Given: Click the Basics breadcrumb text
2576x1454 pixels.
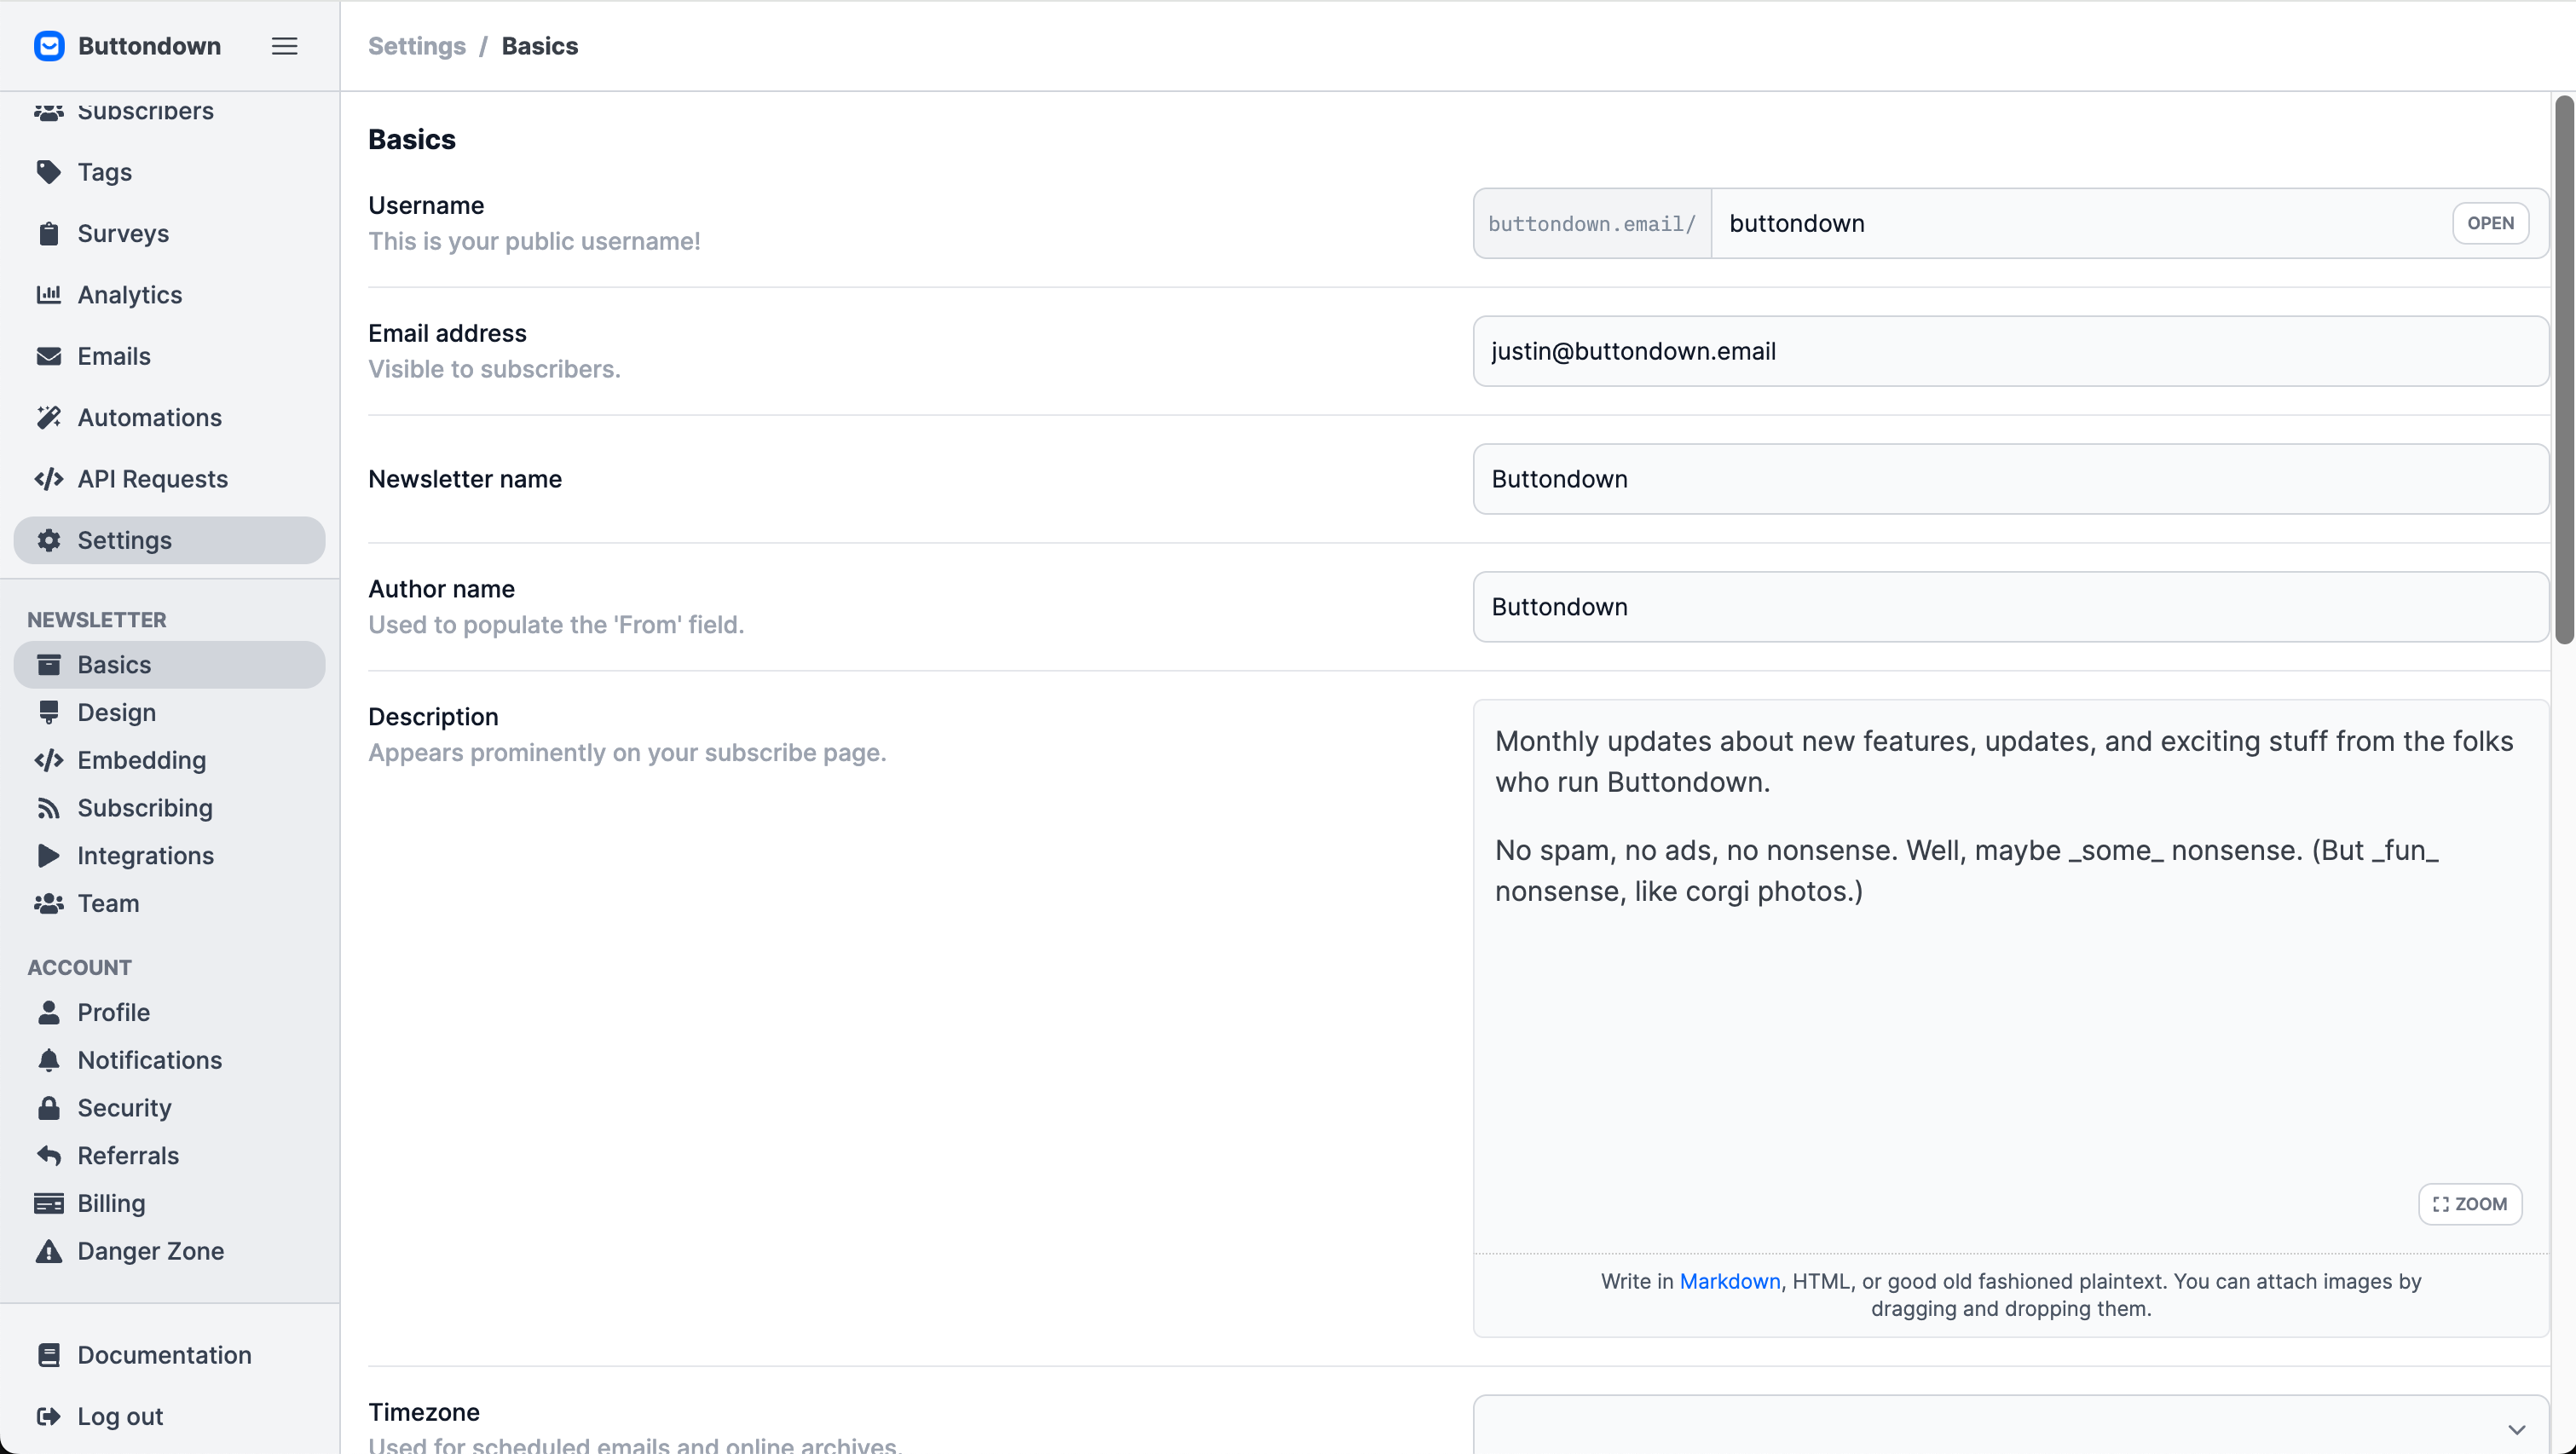Looking at the screenshot, I should pyautogui.click(x=540, y=46).
